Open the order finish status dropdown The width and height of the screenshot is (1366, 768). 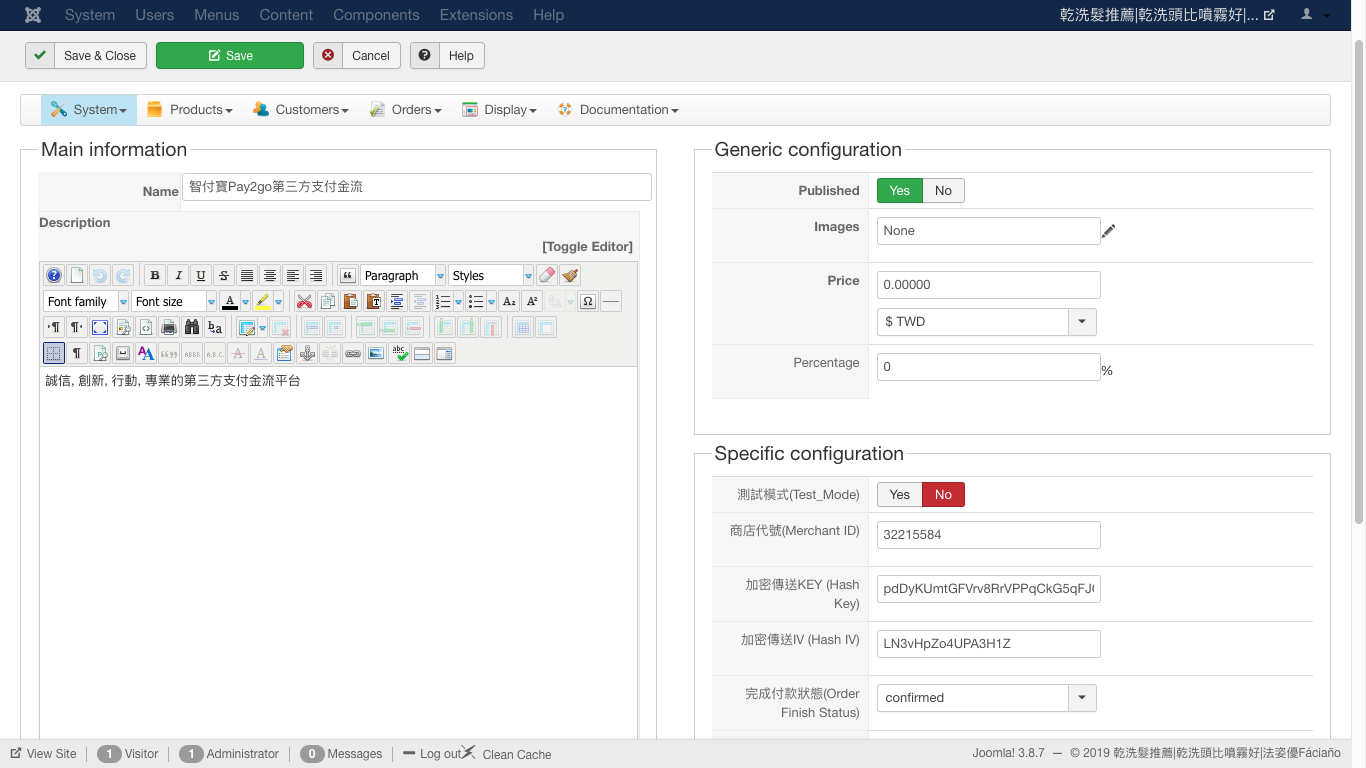click(1082, 698)
